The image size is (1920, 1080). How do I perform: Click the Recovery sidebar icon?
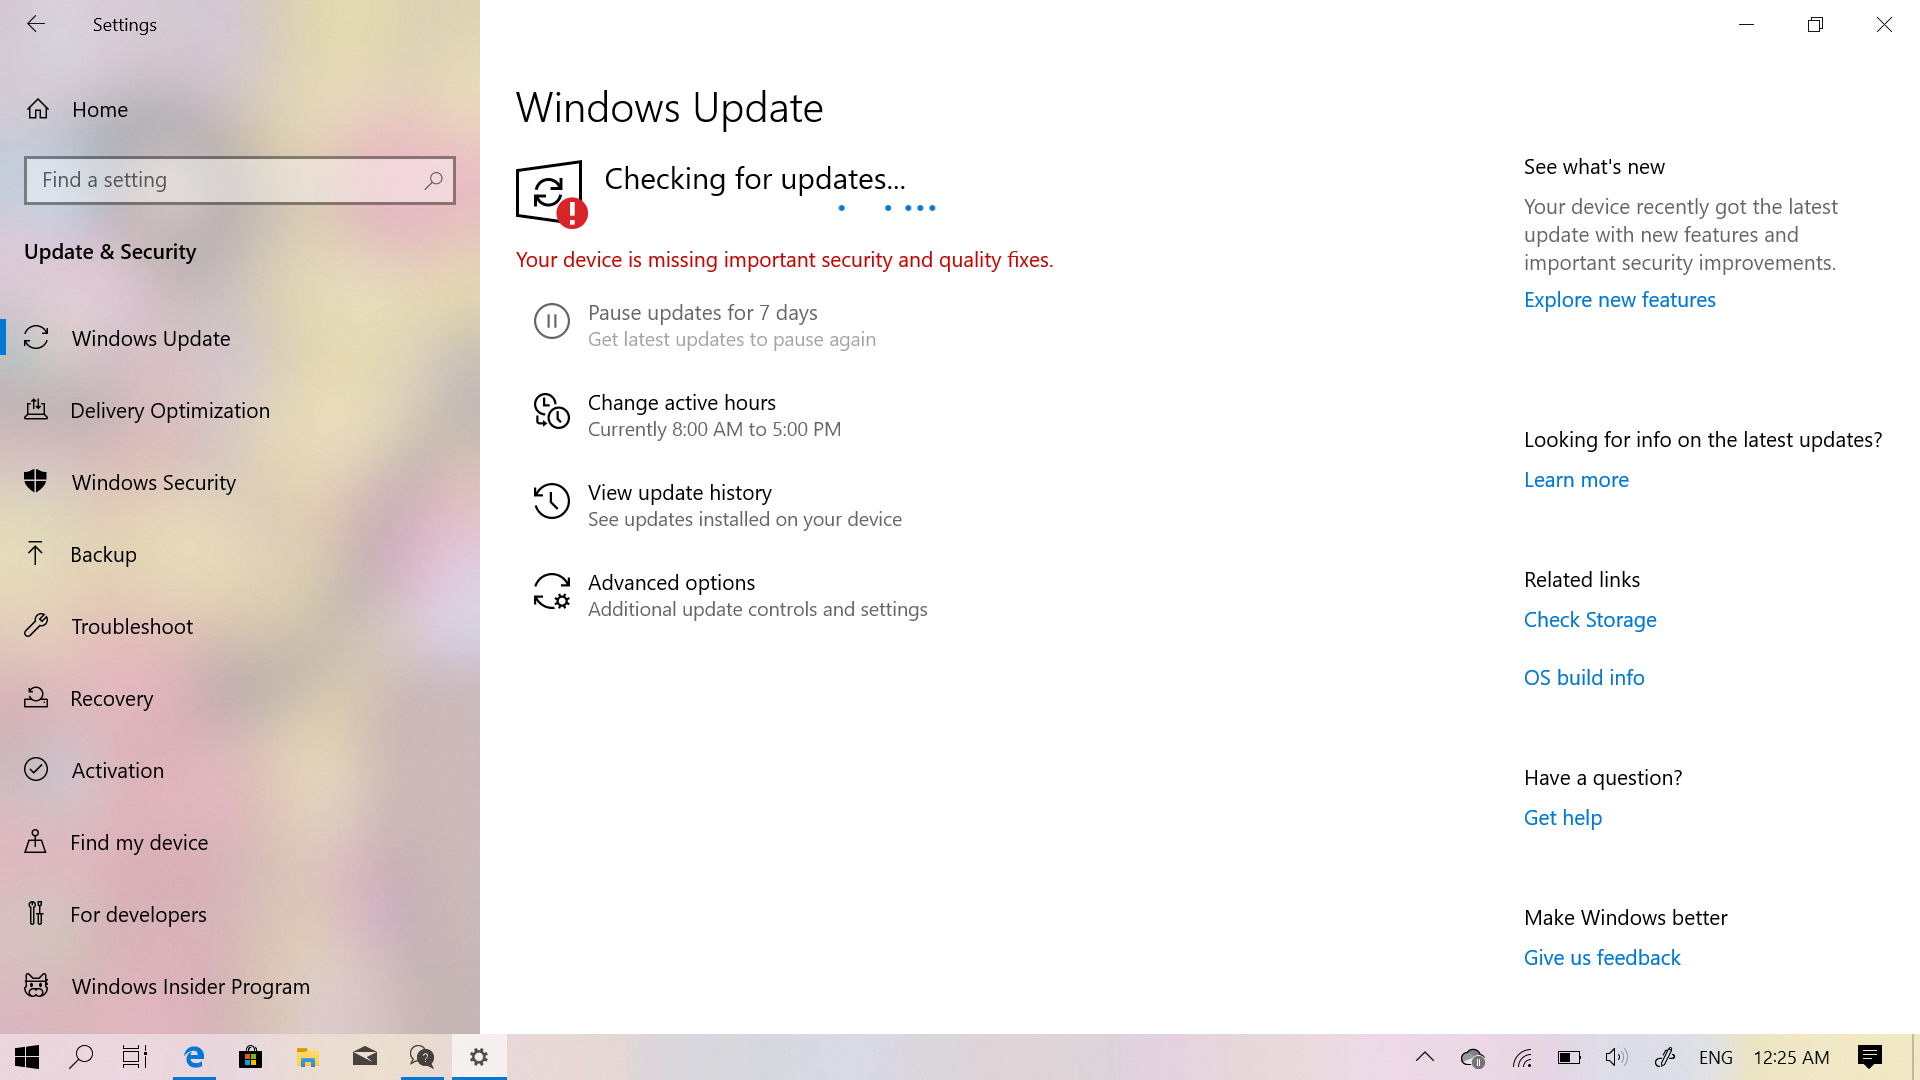tap(36, 698)
